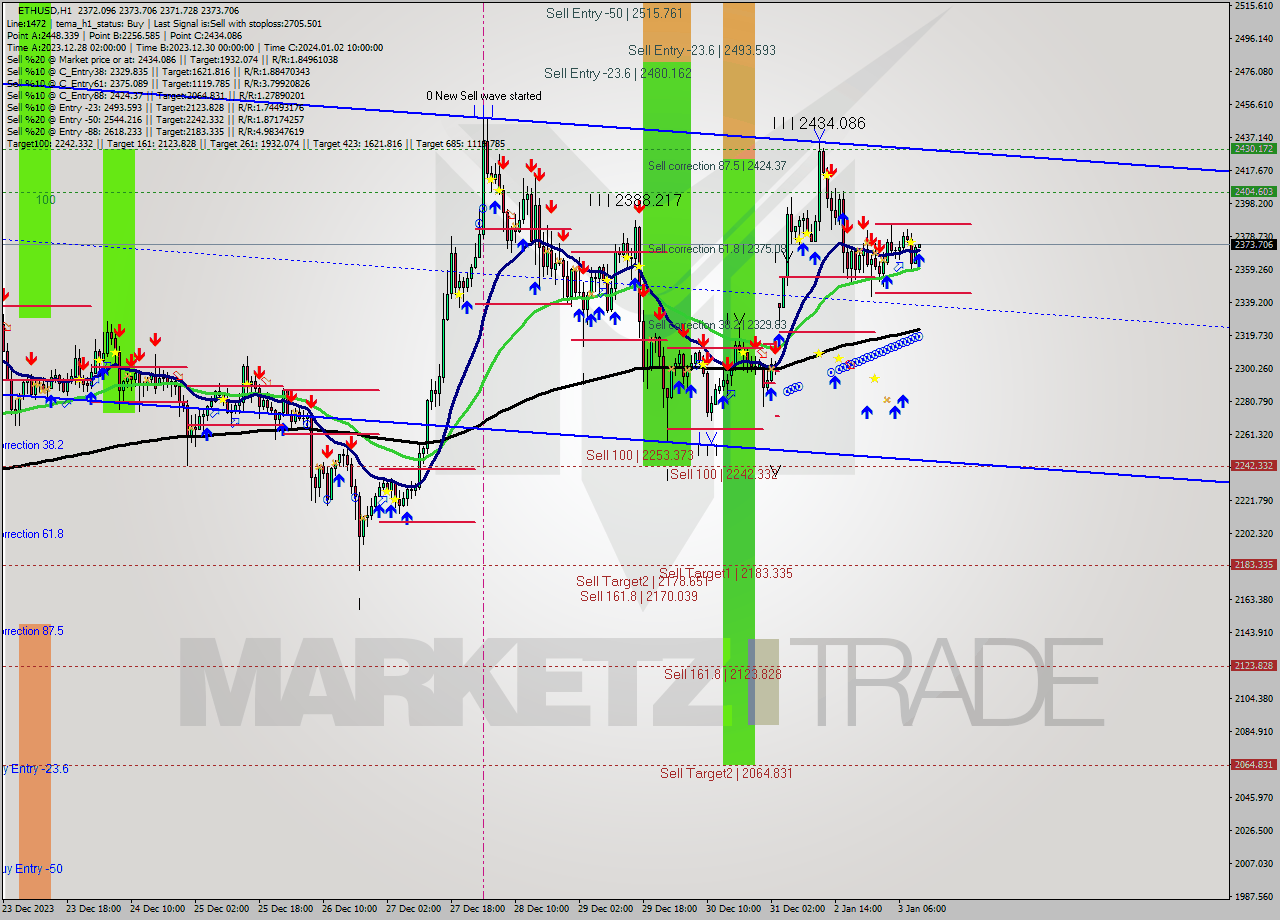Click '31 Dec 02:00' on the time axis
The image size is (1280, 920).
pos(798,909)
